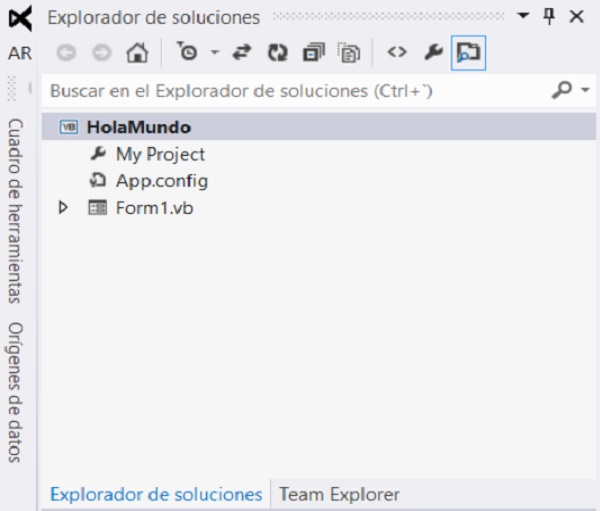Open Orígenes de datos side tab
The width and height of the screenshot is (600, 511).
coord(16,392)
